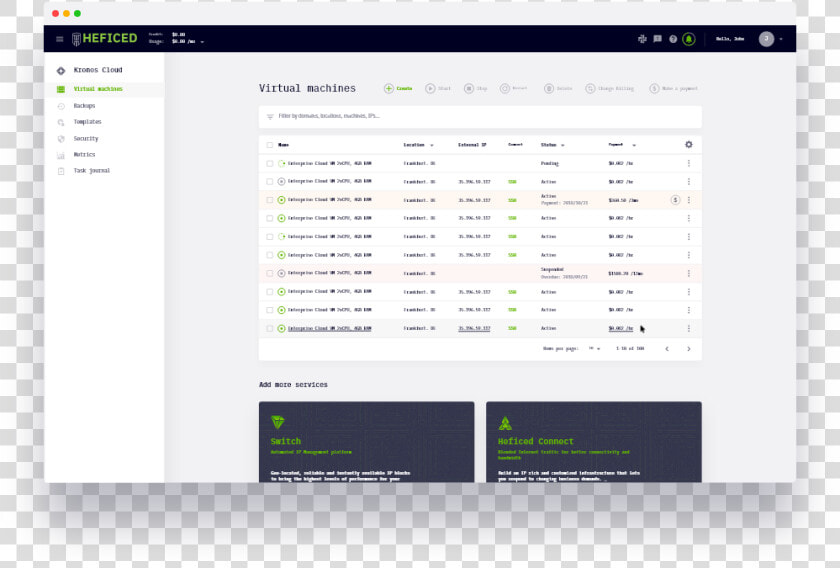Open Templates in the sidebar
Screen dimensions: 840x568
pos(87,122)
